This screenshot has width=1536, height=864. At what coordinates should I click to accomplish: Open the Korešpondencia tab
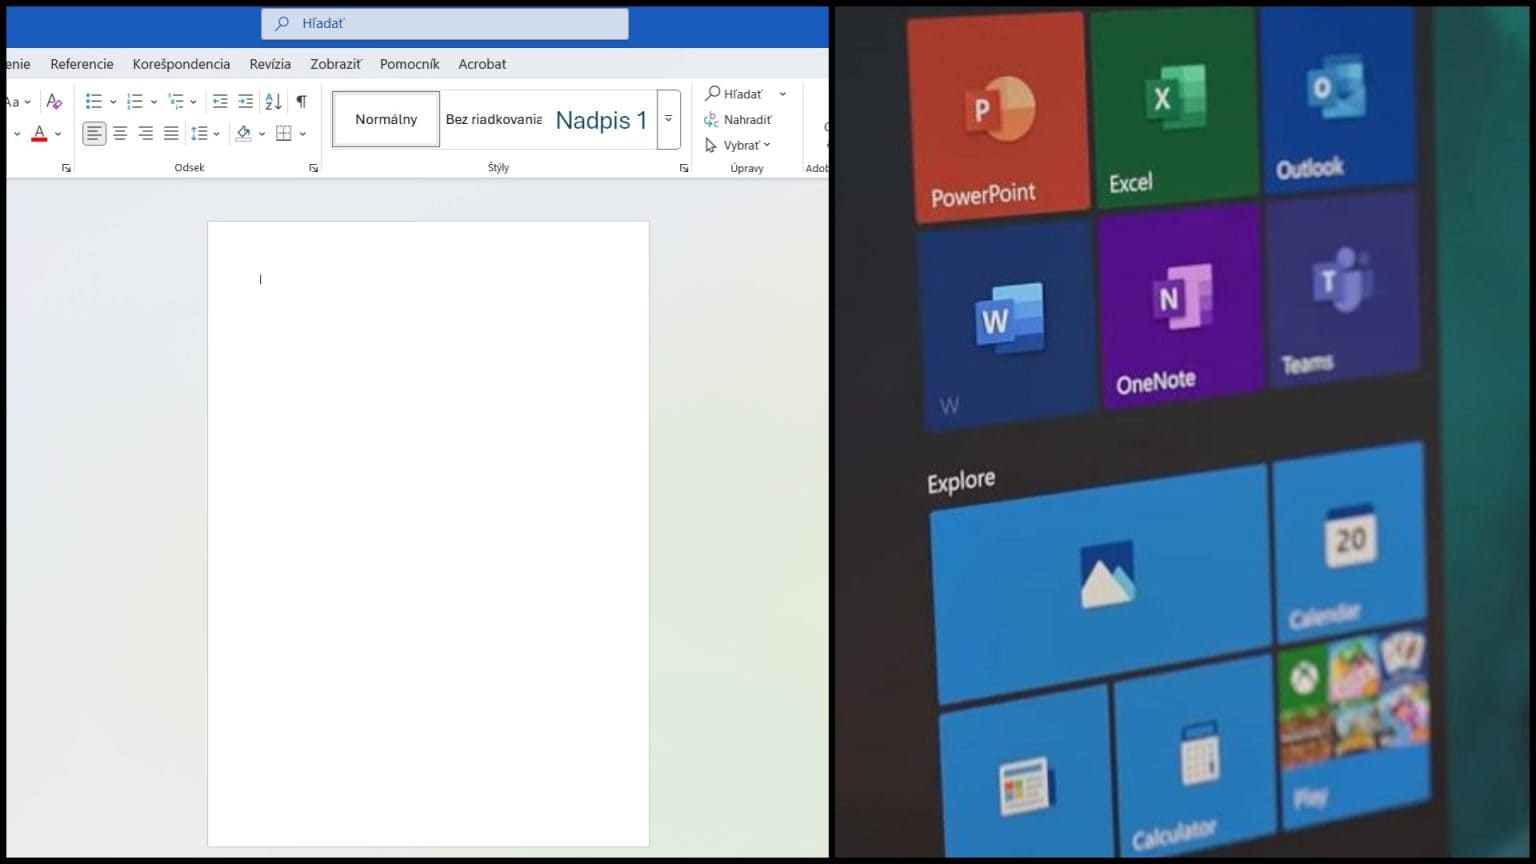[x=181, y=64]
